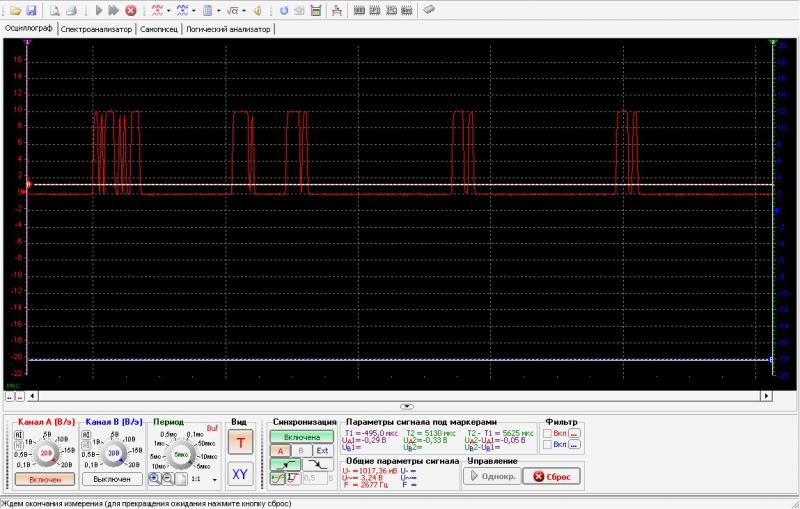This screenshot has width=800, height=509.
Task: Open the 1:1 scale dropdown arrow
Action: (213, 480)
